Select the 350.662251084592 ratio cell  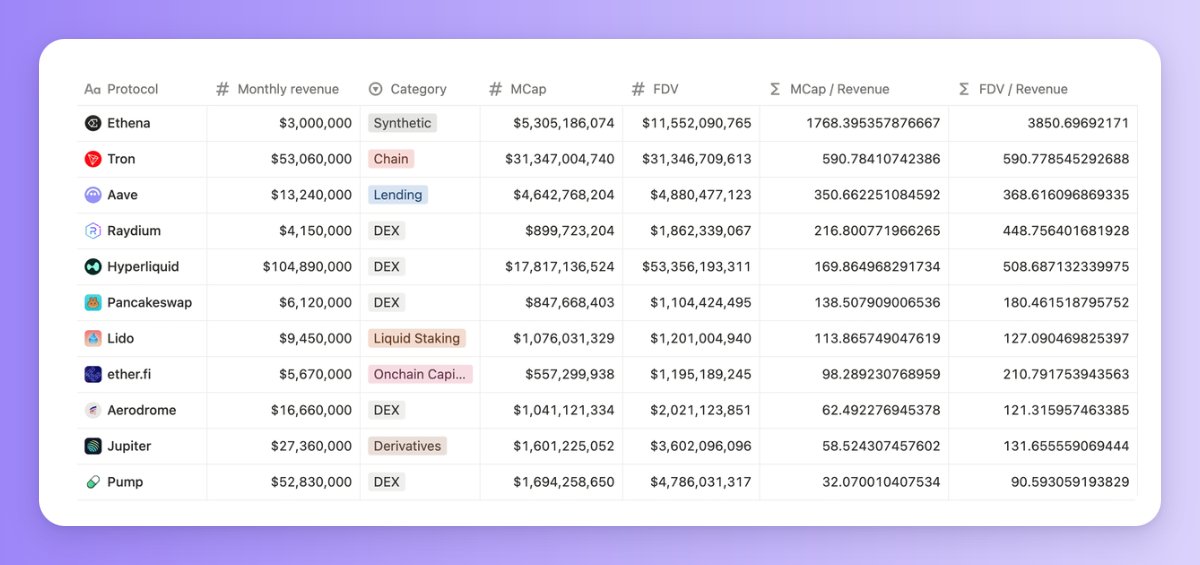(854, 195)
